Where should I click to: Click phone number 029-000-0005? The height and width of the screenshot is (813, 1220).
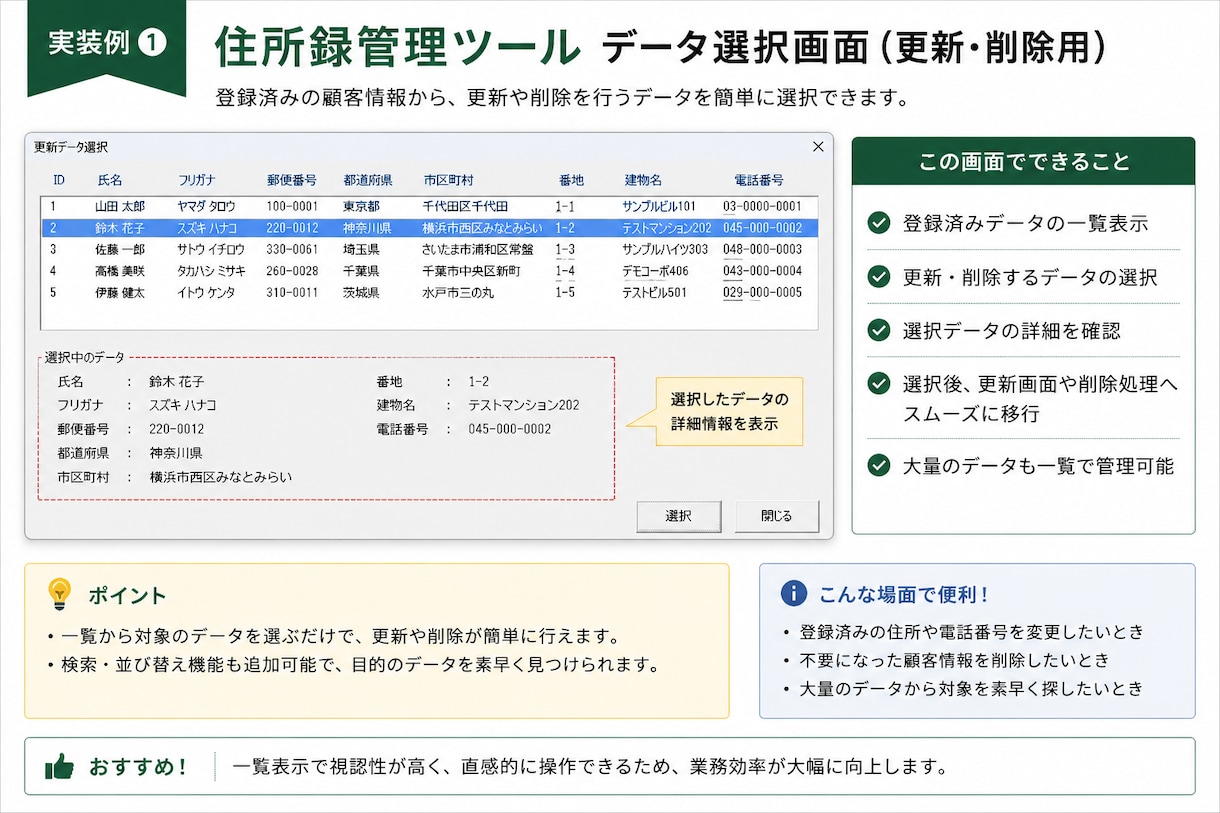[762, 293]
